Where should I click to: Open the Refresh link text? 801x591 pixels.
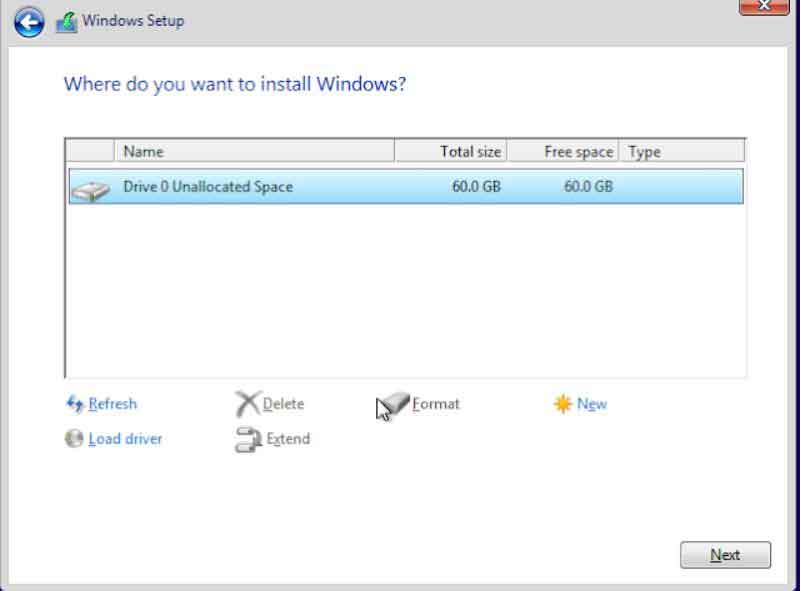(112, 404)
